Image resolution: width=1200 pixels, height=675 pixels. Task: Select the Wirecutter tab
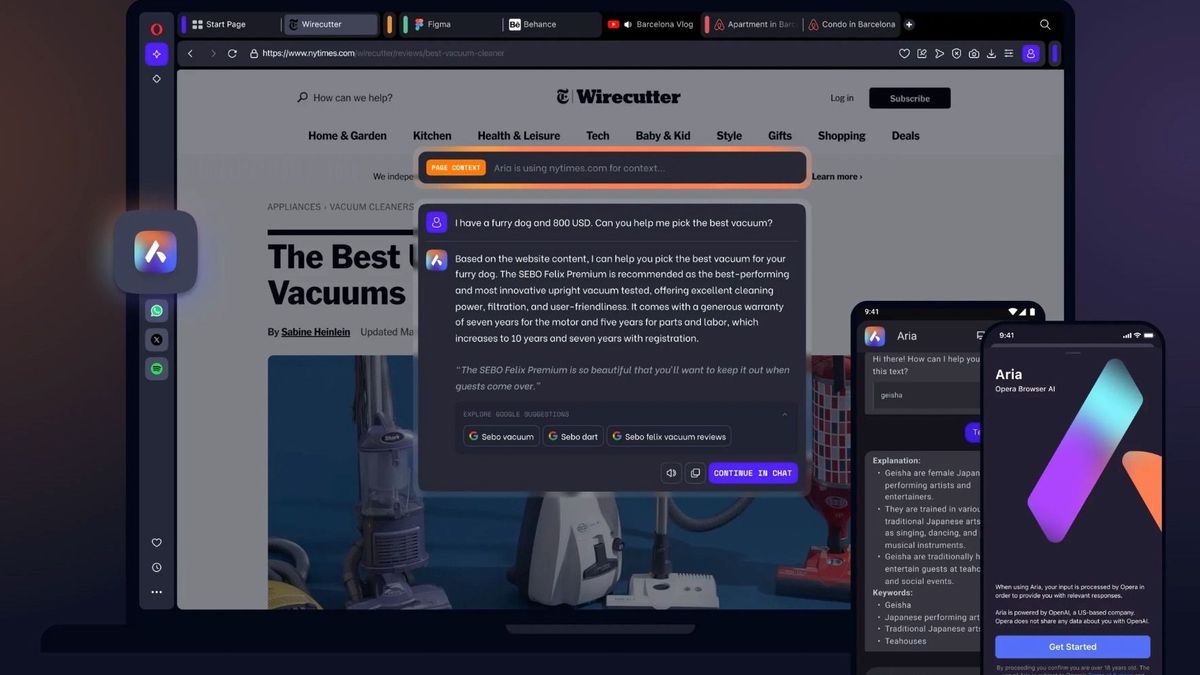pos(332,24)
